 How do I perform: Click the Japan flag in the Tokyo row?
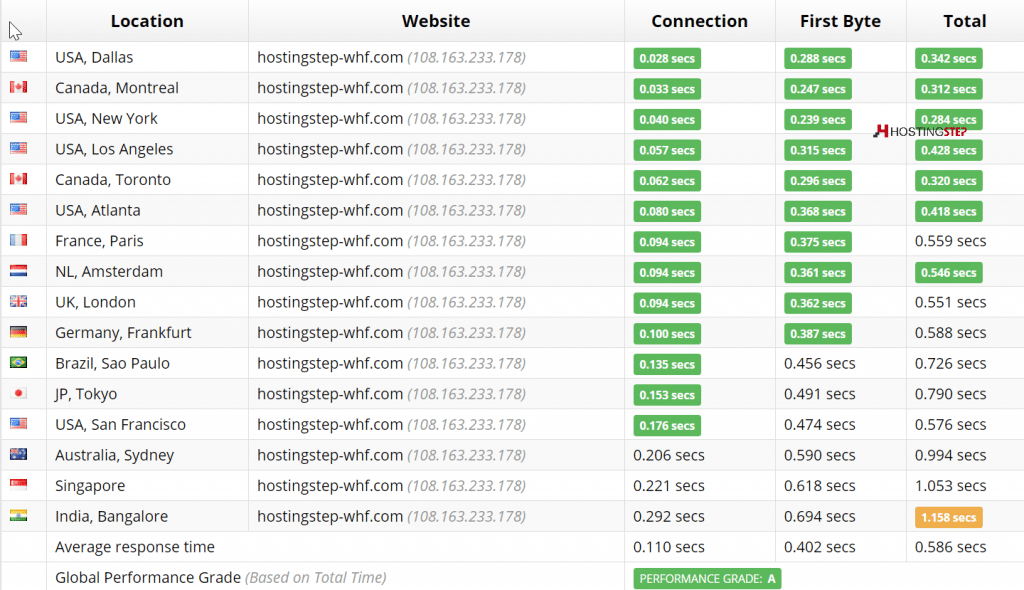pos(18,393)
